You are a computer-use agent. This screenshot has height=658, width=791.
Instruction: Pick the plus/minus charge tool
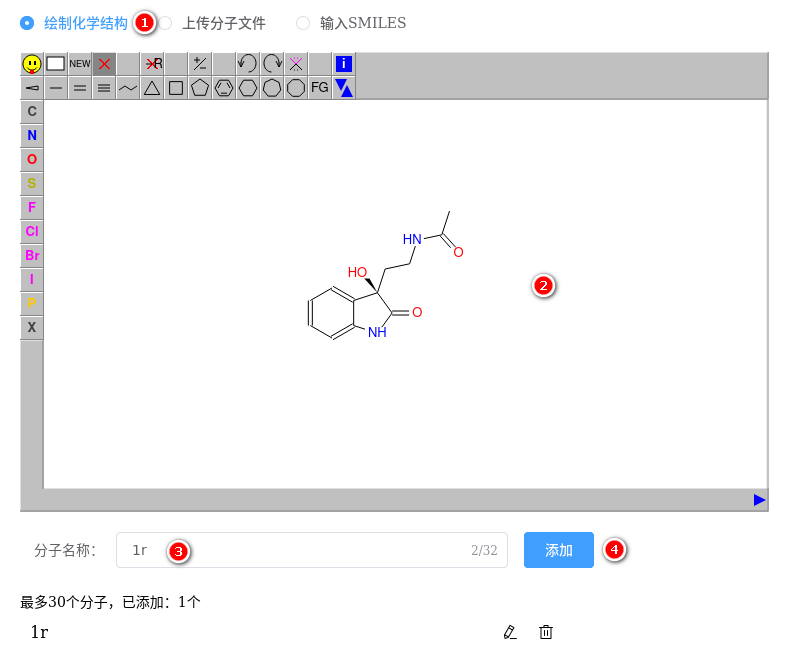(x=200, y=64)
